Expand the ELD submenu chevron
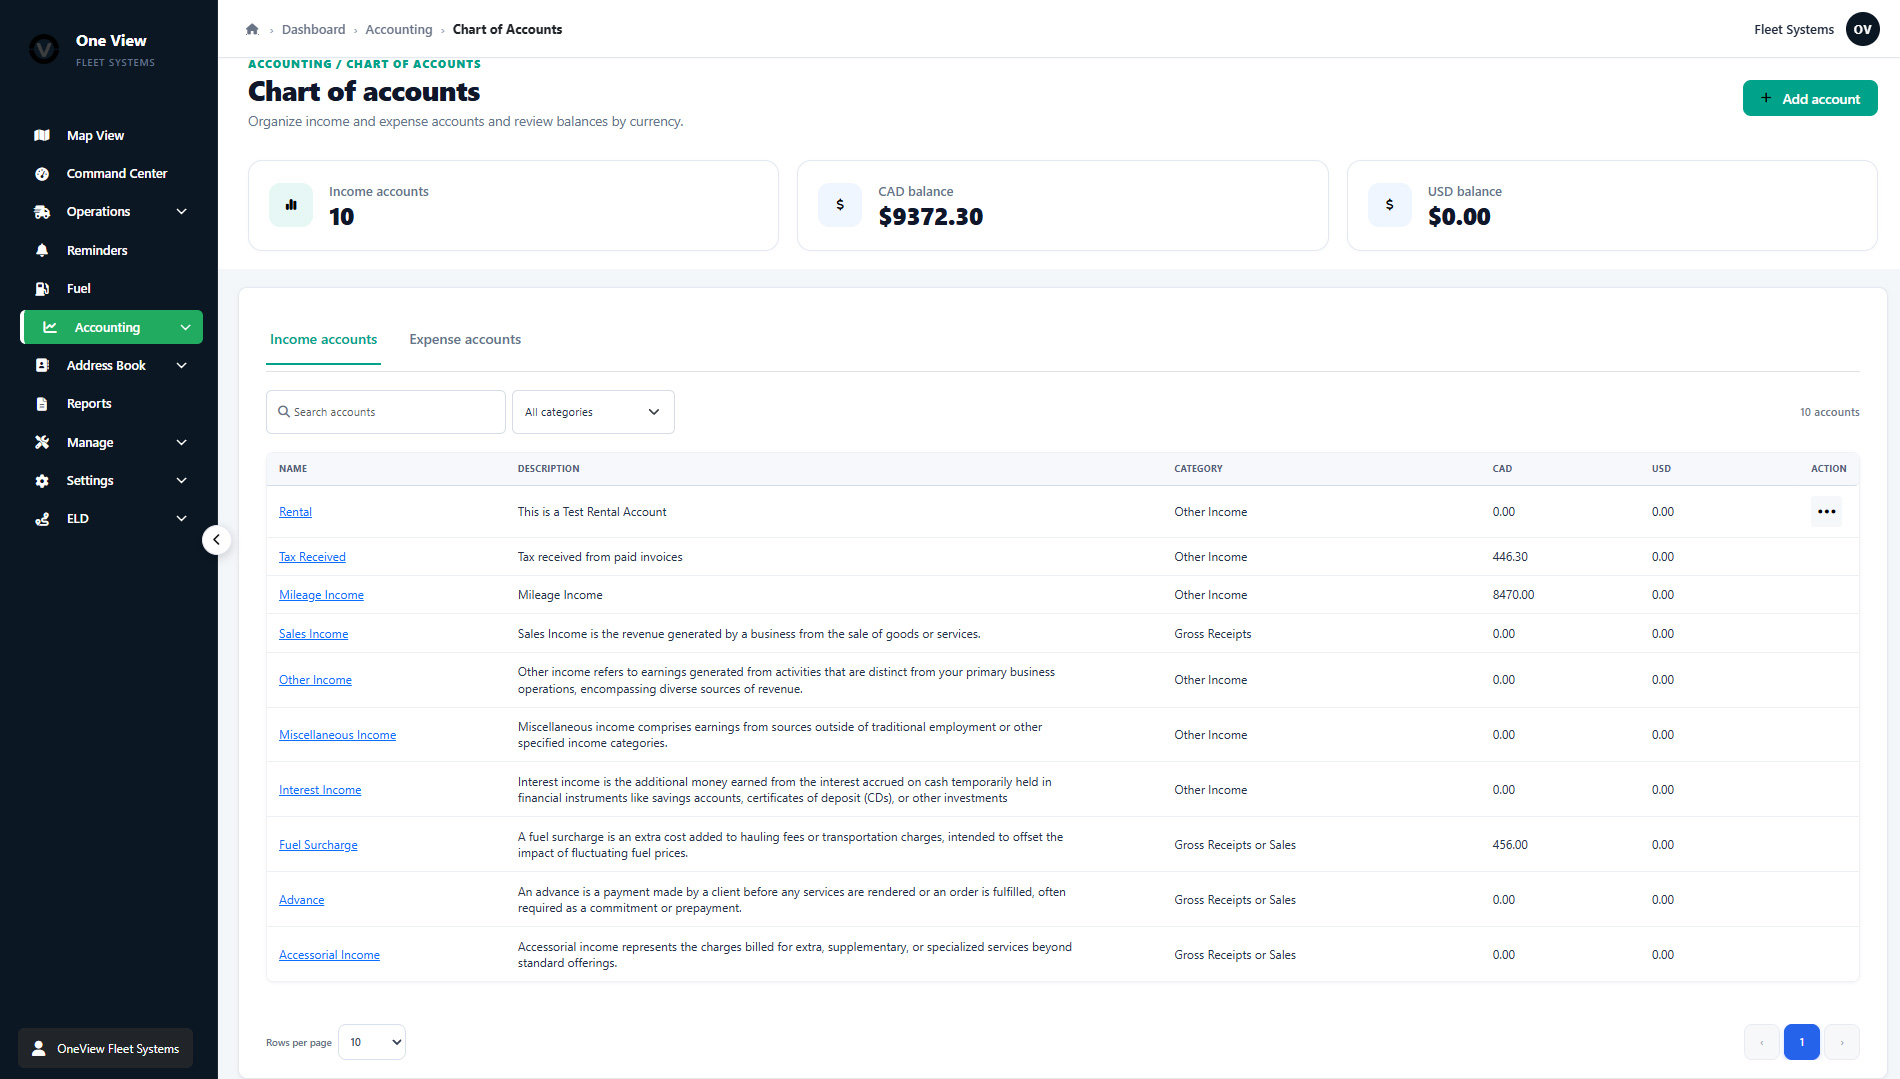Image resolution: width=1900 pixels, height=1079 pixels. (182, 519)
